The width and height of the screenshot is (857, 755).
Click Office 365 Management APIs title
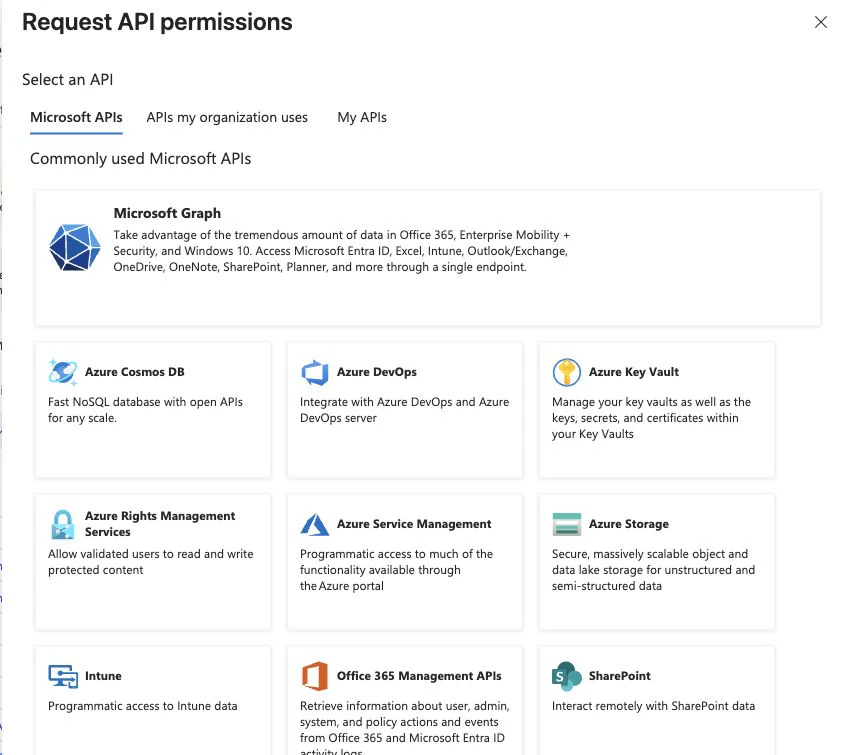419,676
